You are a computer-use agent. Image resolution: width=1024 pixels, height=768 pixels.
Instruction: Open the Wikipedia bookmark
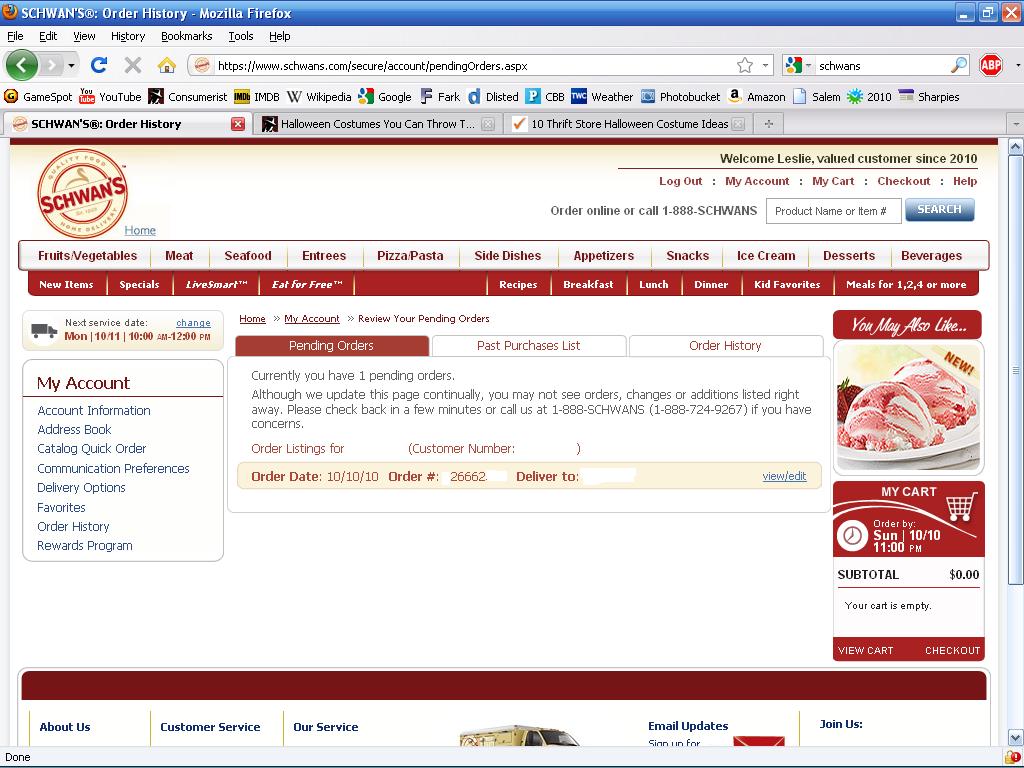point(319,97)
